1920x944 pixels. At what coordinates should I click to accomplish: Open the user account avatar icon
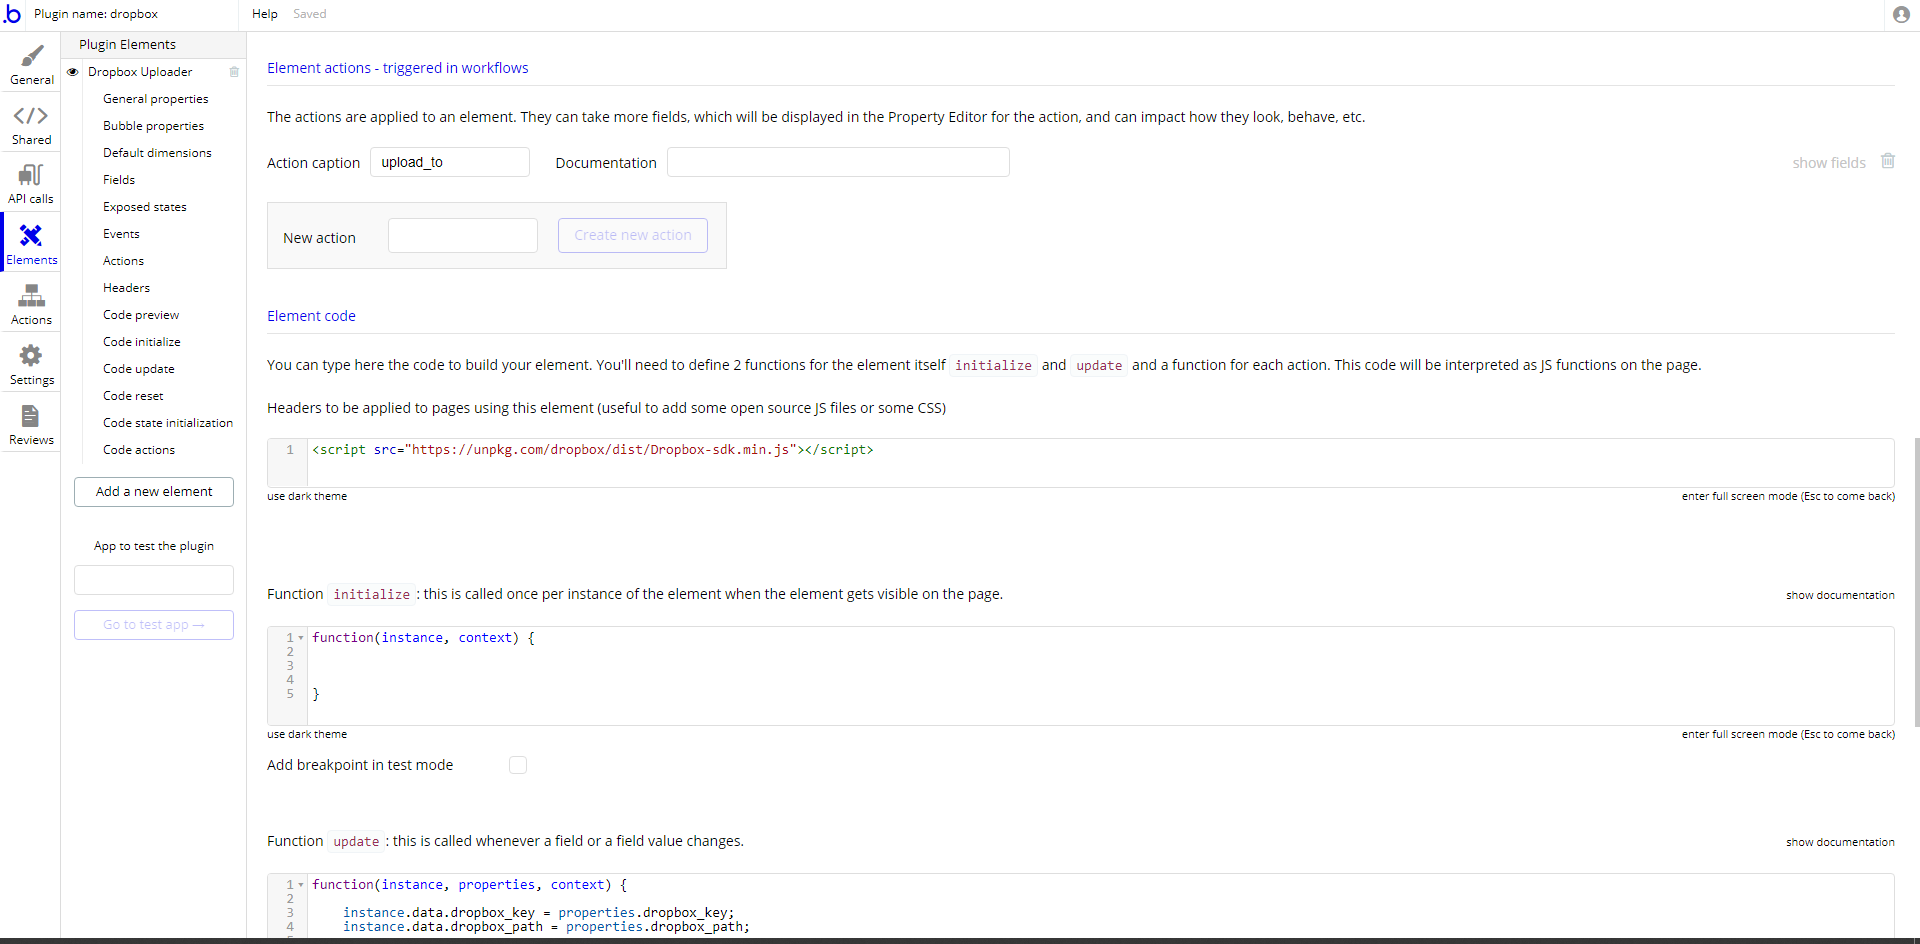pos(1901,14)
